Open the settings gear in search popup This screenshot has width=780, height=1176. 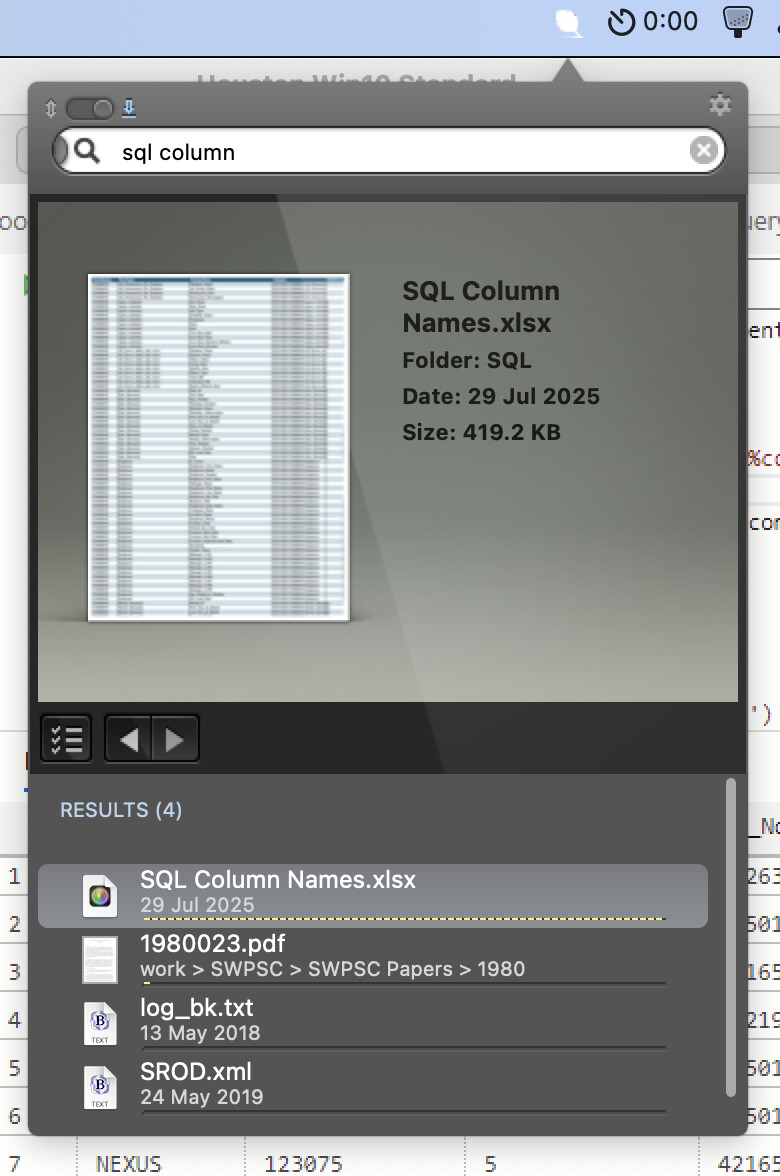[x=720, y=105]
